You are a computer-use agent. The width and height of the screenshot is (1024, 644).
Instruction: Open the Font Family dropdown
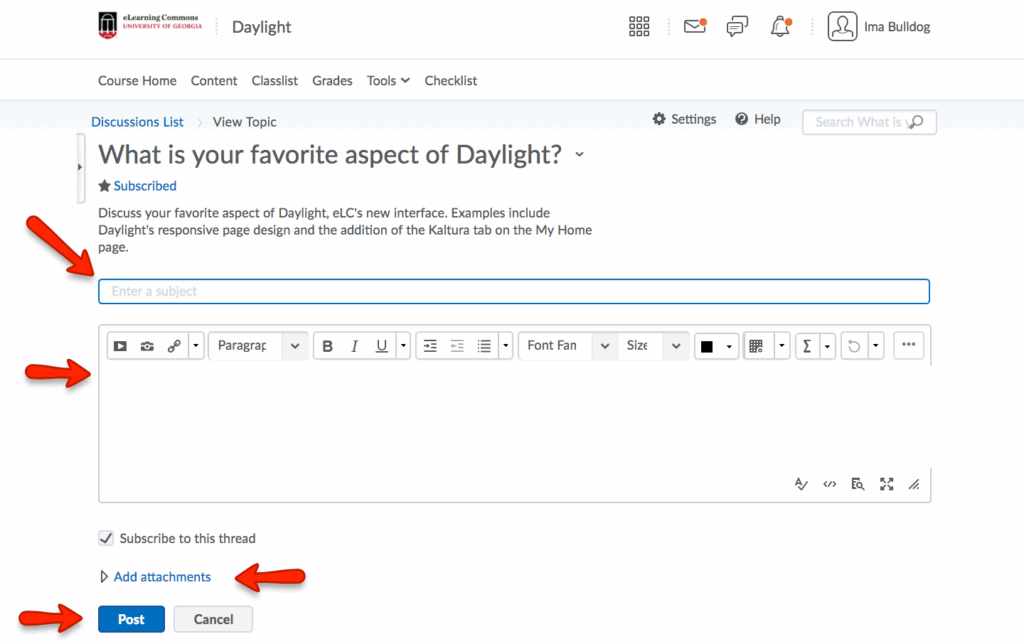click(x=567, y=346)
